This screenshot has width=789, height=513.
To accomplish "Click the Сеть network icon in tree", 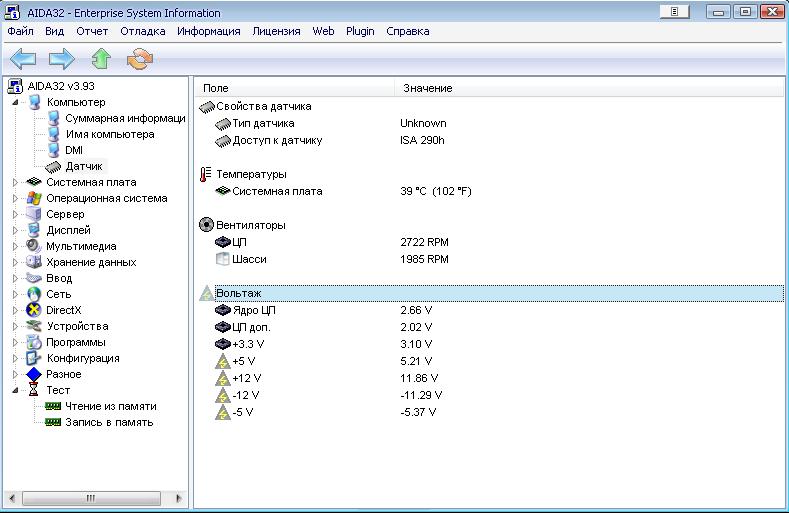I will point(34,294).
